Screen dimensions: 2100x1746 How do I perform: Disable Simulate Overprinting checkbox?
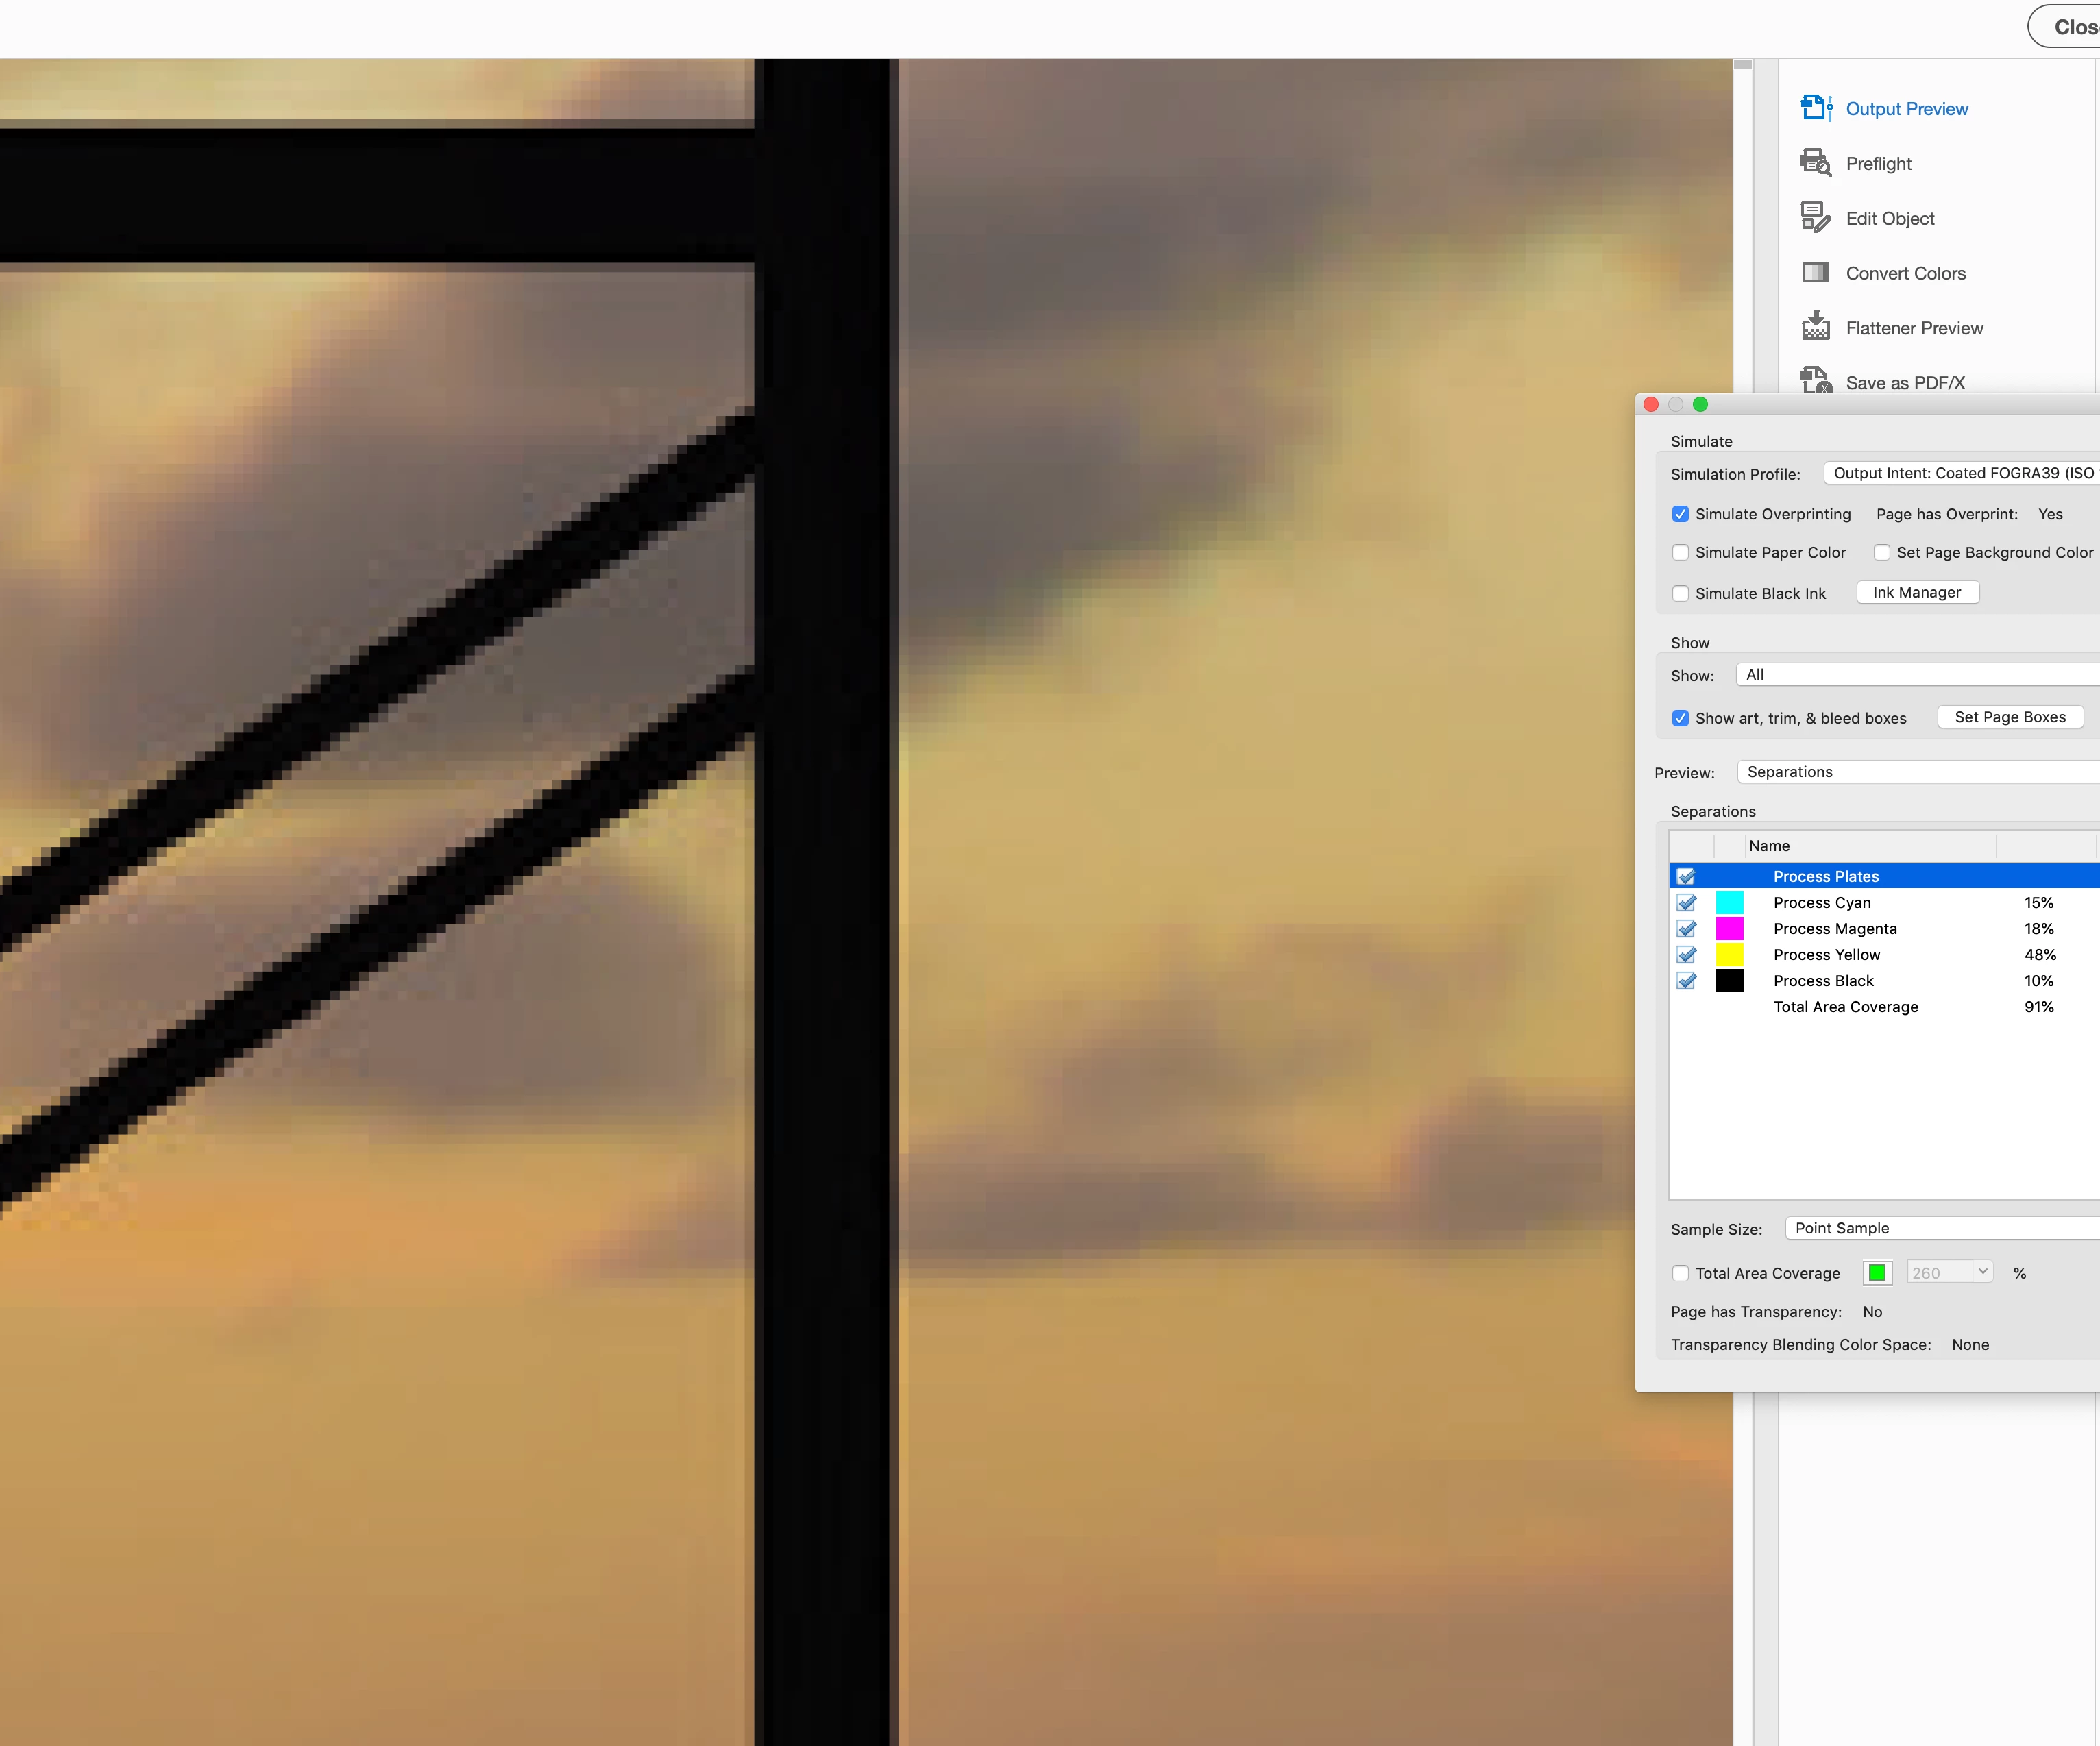tap(1681, 514)
